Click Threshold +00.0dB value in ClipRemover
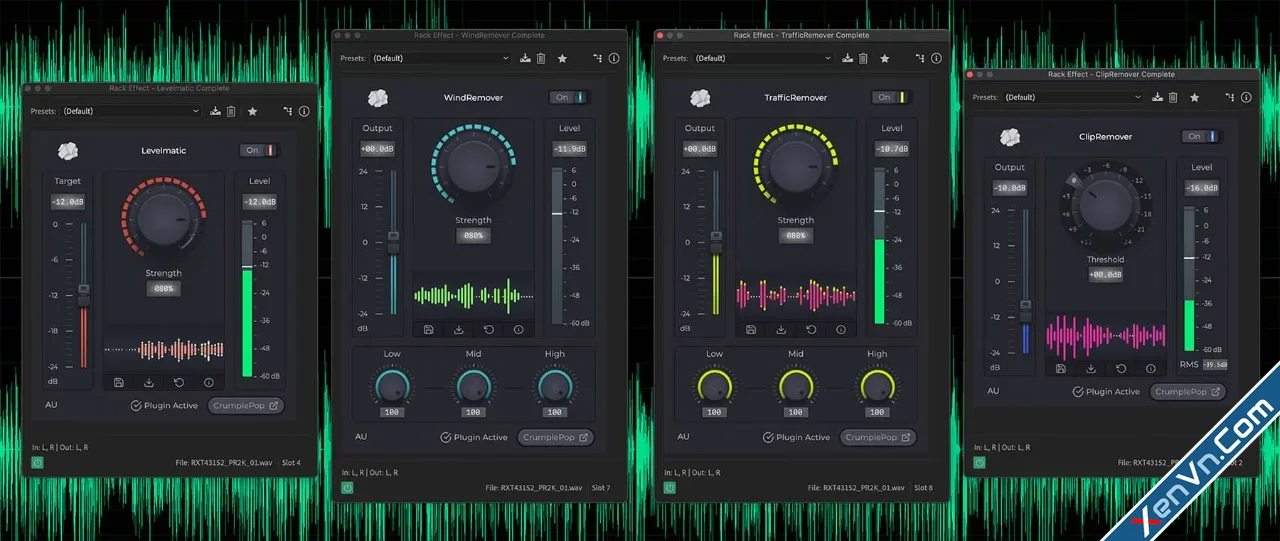This screenshot has height=541, width=1280. [x=1105, y=274]
